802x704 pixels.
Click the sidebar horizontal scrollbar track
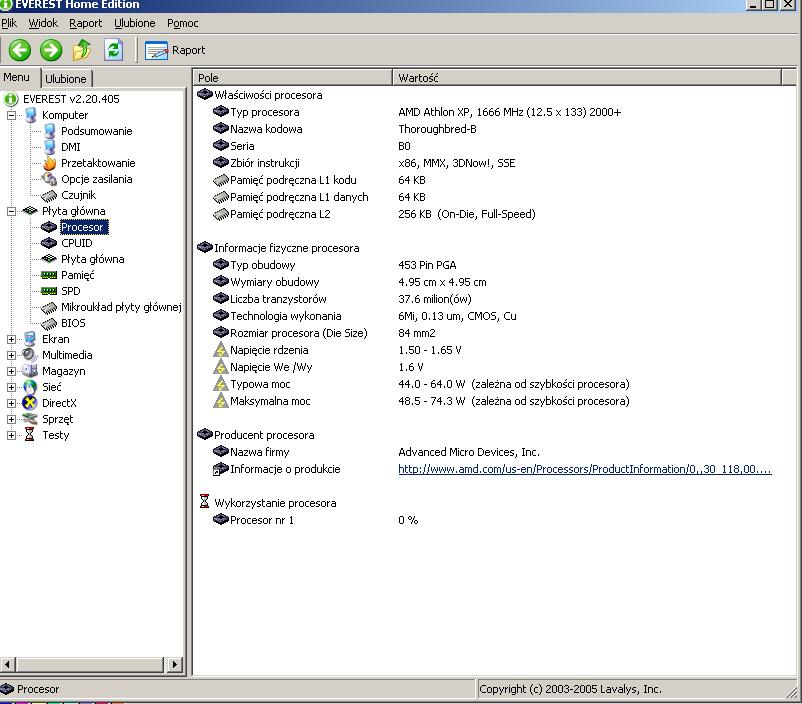tap(91, 665)
